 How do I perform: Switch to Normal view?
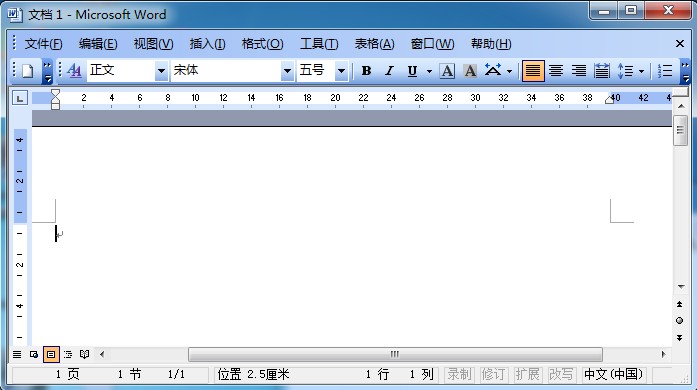click(17, 354)
